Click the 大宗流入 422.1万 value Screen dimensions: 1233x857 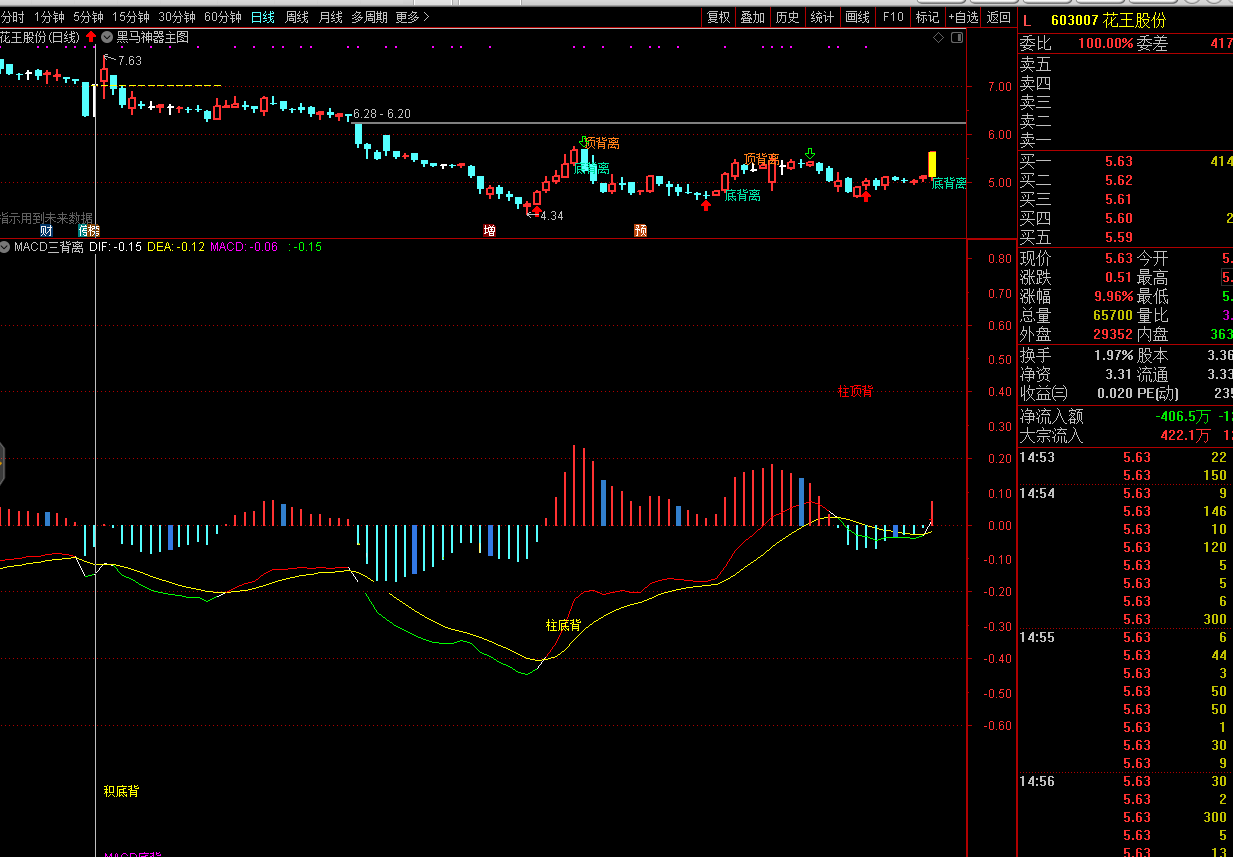point(1184,435)
